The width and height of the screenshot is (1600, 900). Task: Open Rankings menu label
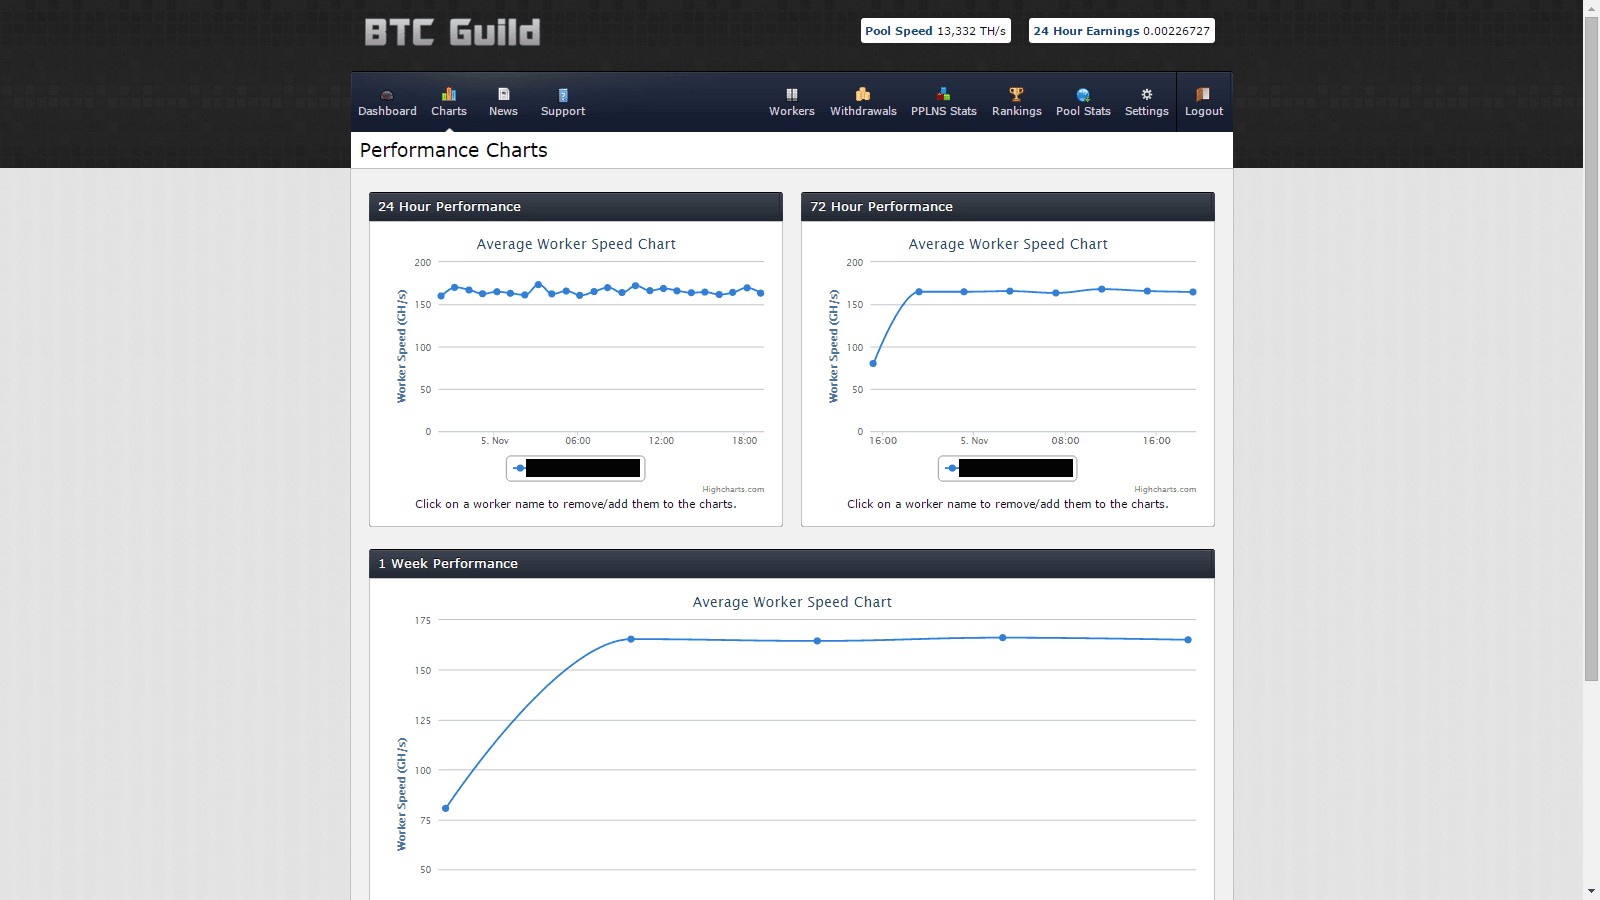(x=1017, y=111)
